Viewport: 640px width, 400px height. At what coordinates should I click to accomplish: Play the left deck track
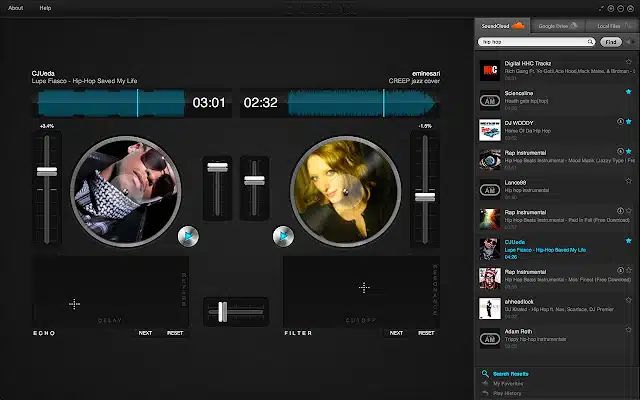click(188, 236)
